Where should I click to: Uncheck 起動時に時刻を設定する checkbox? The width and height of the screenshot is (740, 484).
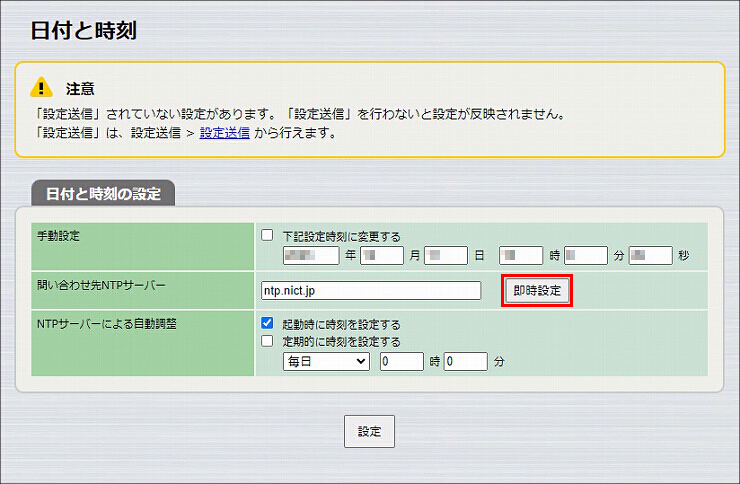point(267,323)
